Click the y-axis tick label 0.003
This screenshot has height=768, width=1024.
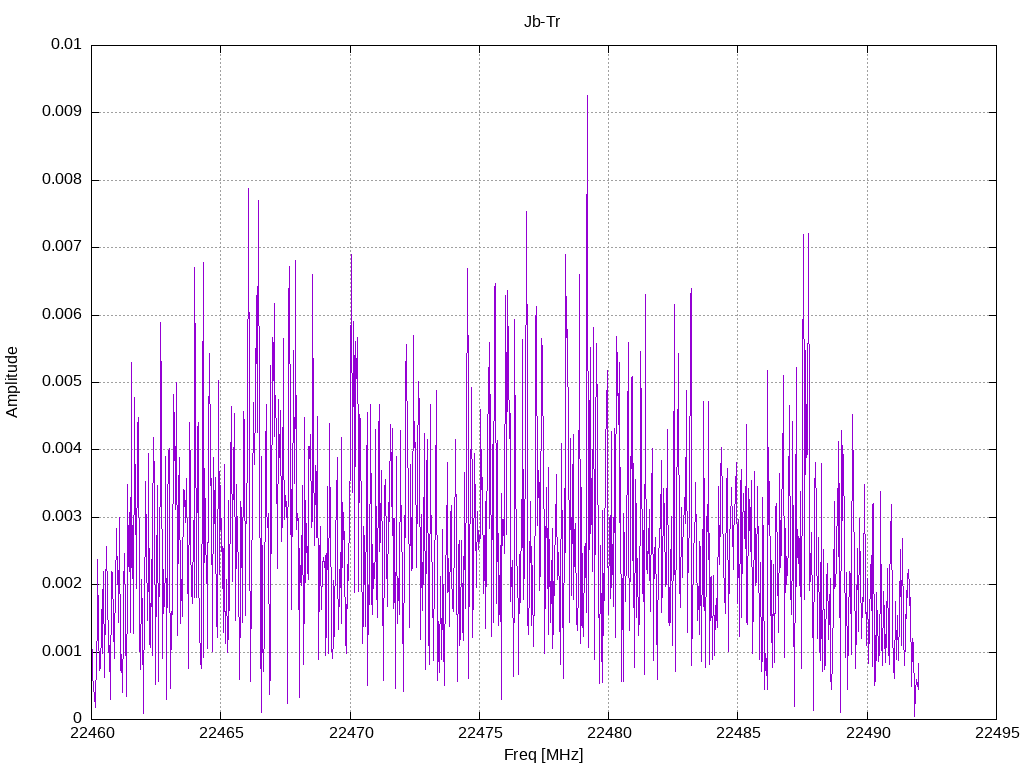coord(62,517)
